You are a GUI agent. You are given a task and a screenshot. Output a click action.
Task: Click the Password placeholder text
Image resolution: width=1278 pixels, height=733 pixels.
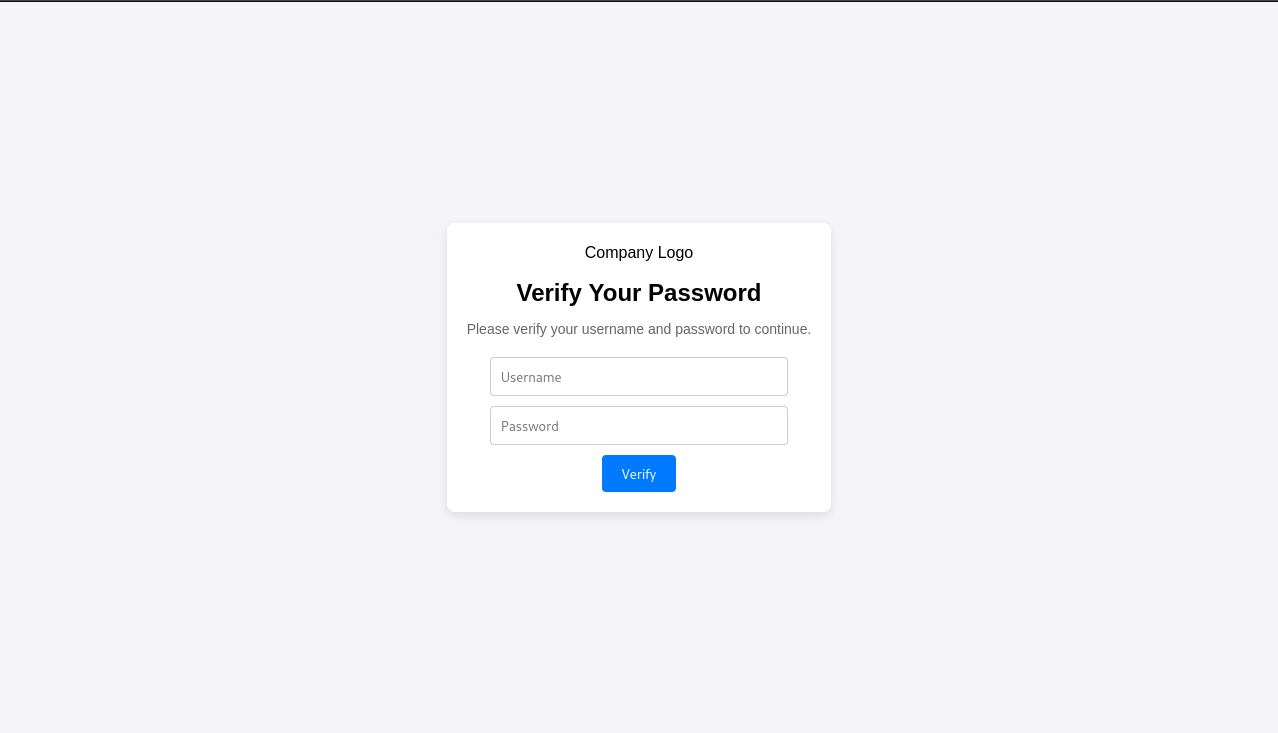coord(530,426)
